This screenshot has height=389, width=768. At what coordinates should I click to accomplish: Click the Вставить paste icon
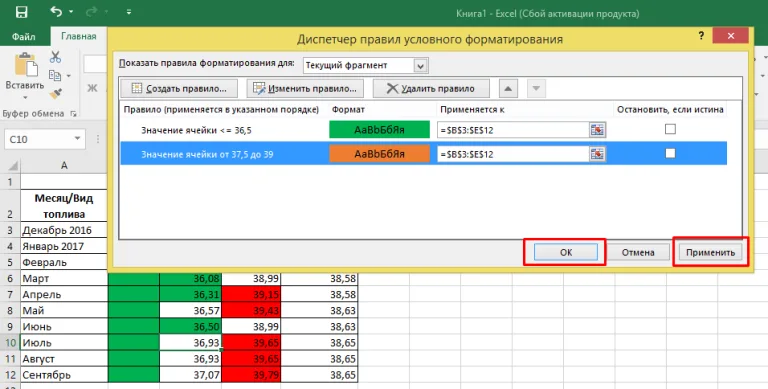[26, 65]
